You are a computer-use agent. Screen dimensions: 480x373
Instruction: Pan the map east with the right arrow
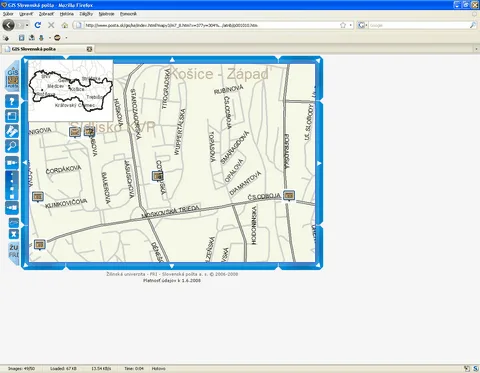pos(319,163)
